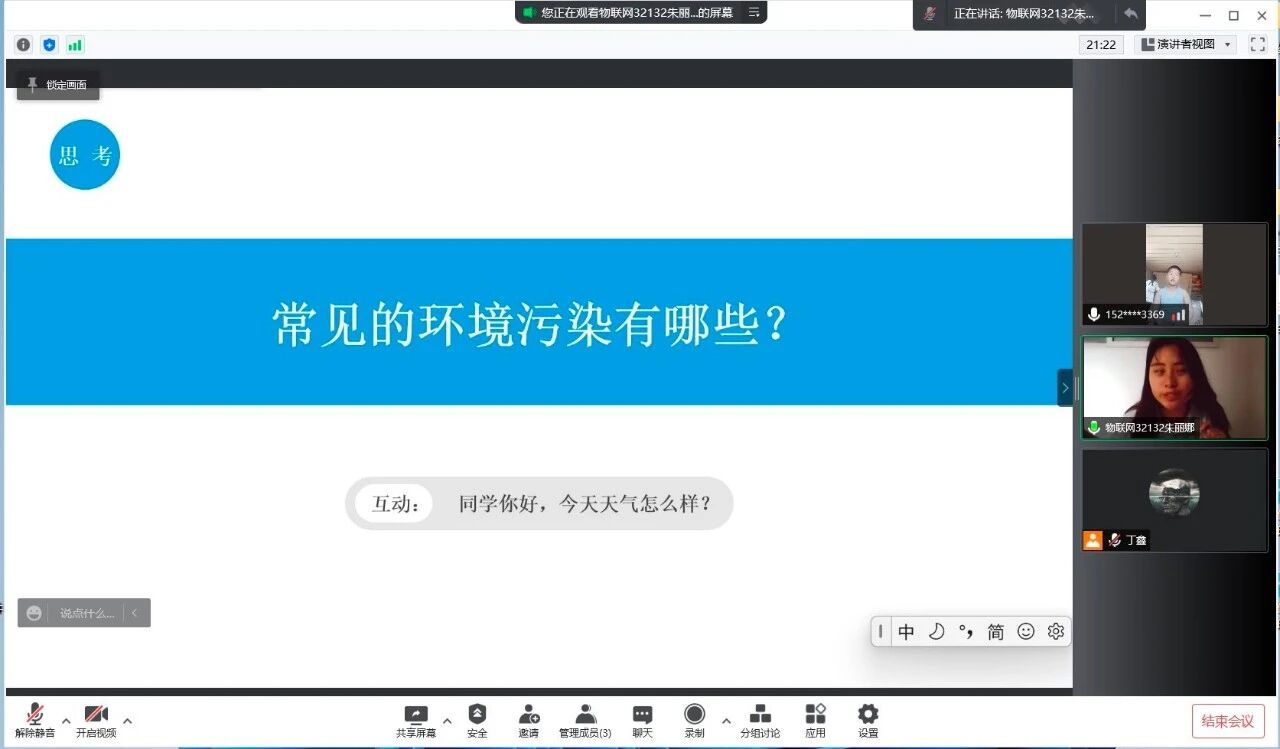Image resolution: width=1280 pixels, height=749 pixels.
Task: Toggle the Chinese/English input mode in the IME bar
Action: coord(906,632)
